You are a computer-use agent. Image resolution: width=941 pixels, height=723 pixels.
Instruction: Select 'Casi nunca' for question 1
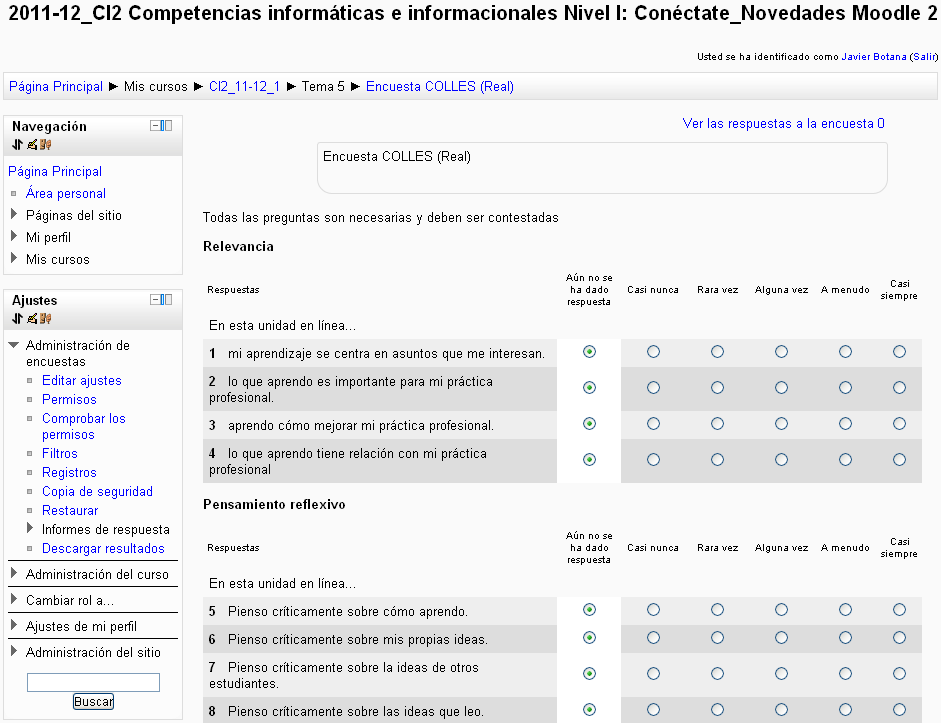click(x=654, y=352)
